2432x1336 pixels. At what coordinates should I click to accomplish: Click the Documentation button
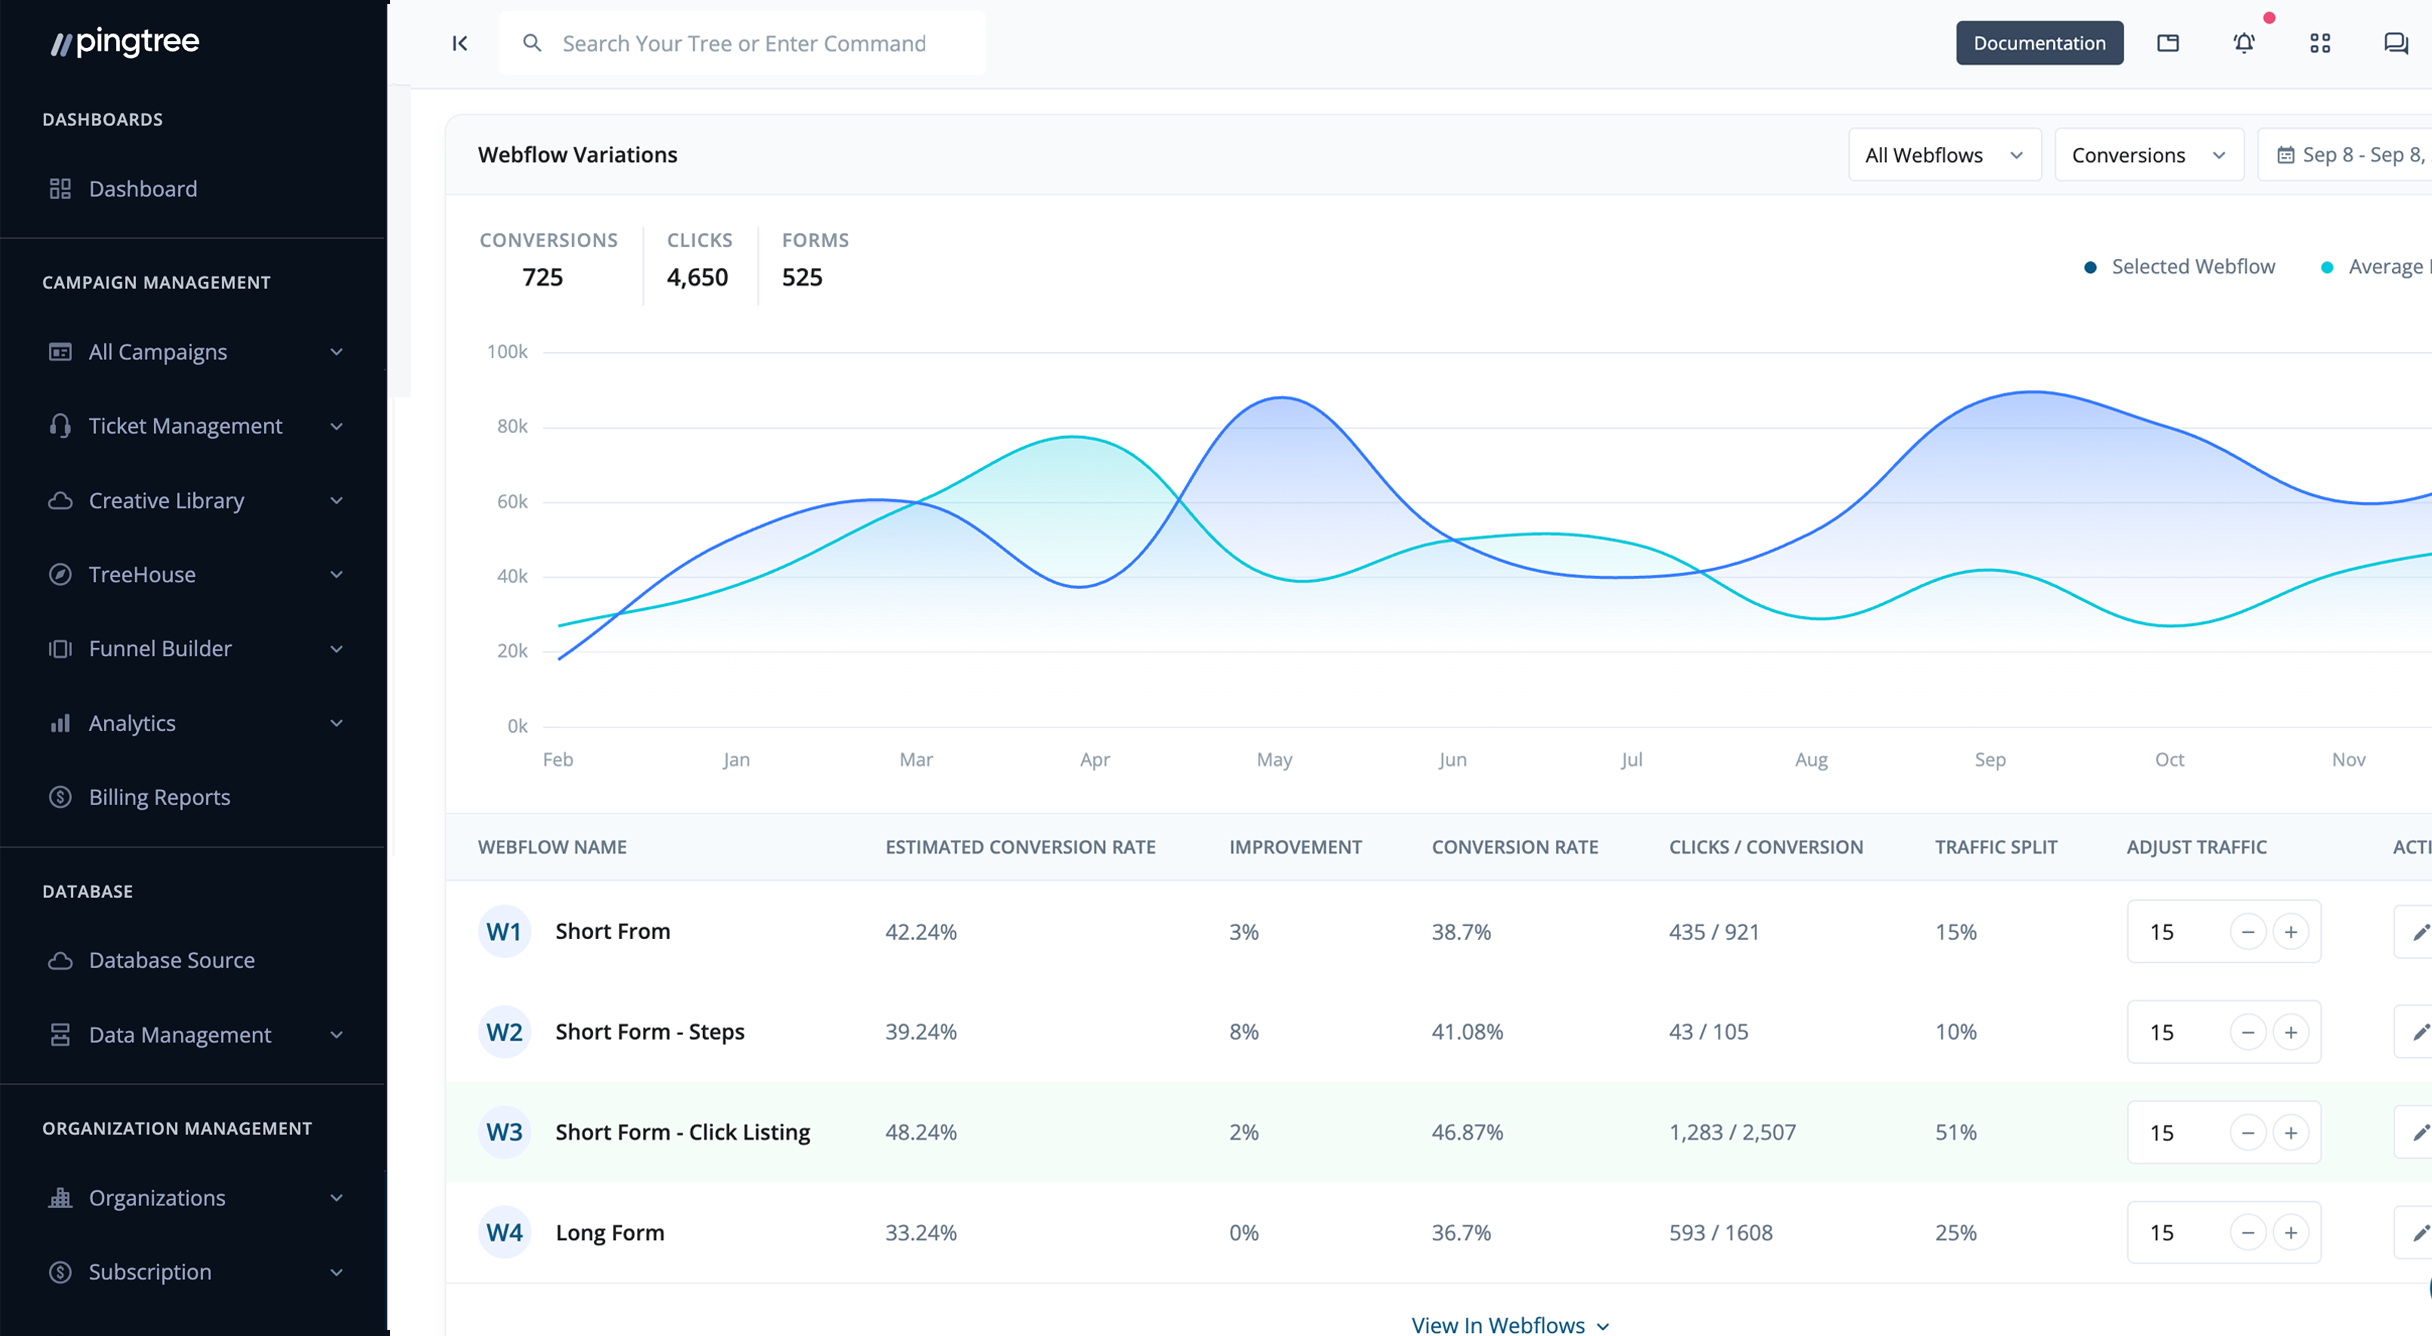pos(2039,43)
